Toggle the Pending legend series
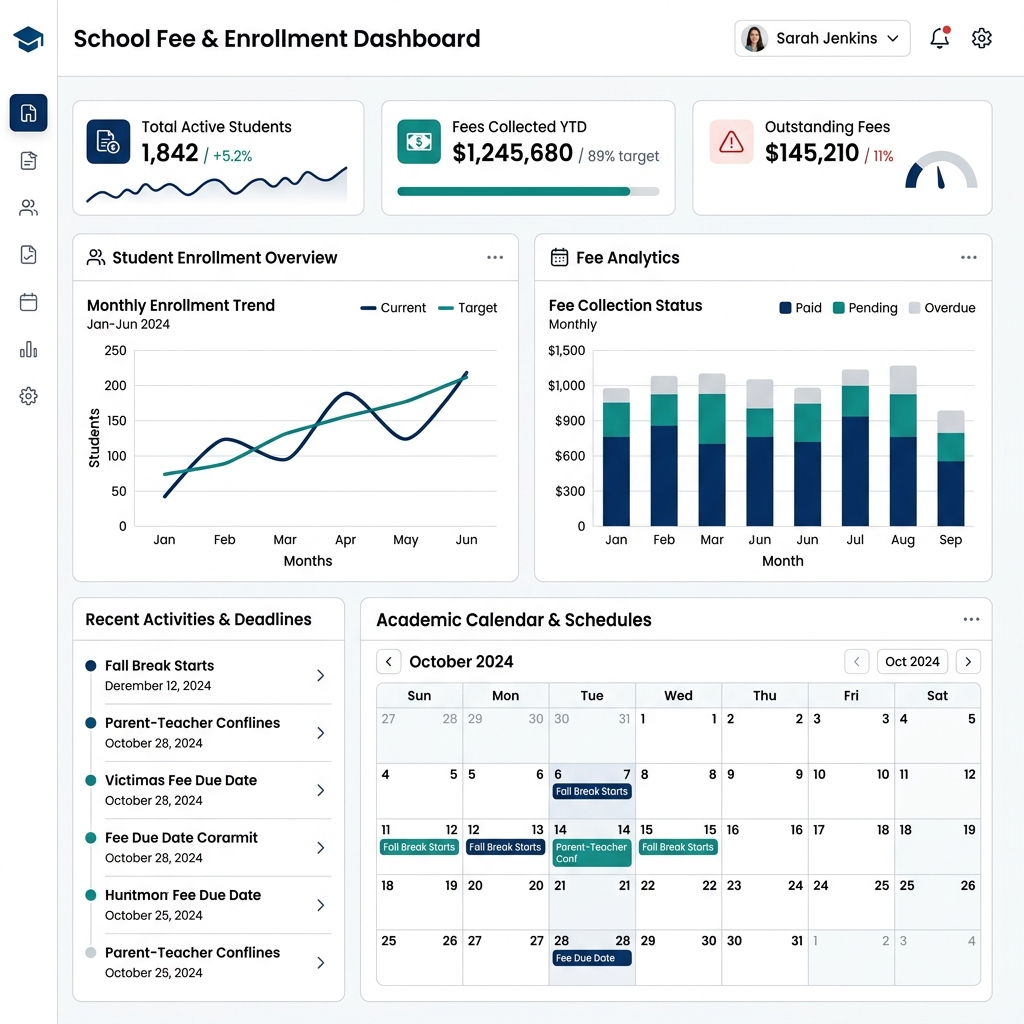1024x1024 pixels. pos(865,308)
